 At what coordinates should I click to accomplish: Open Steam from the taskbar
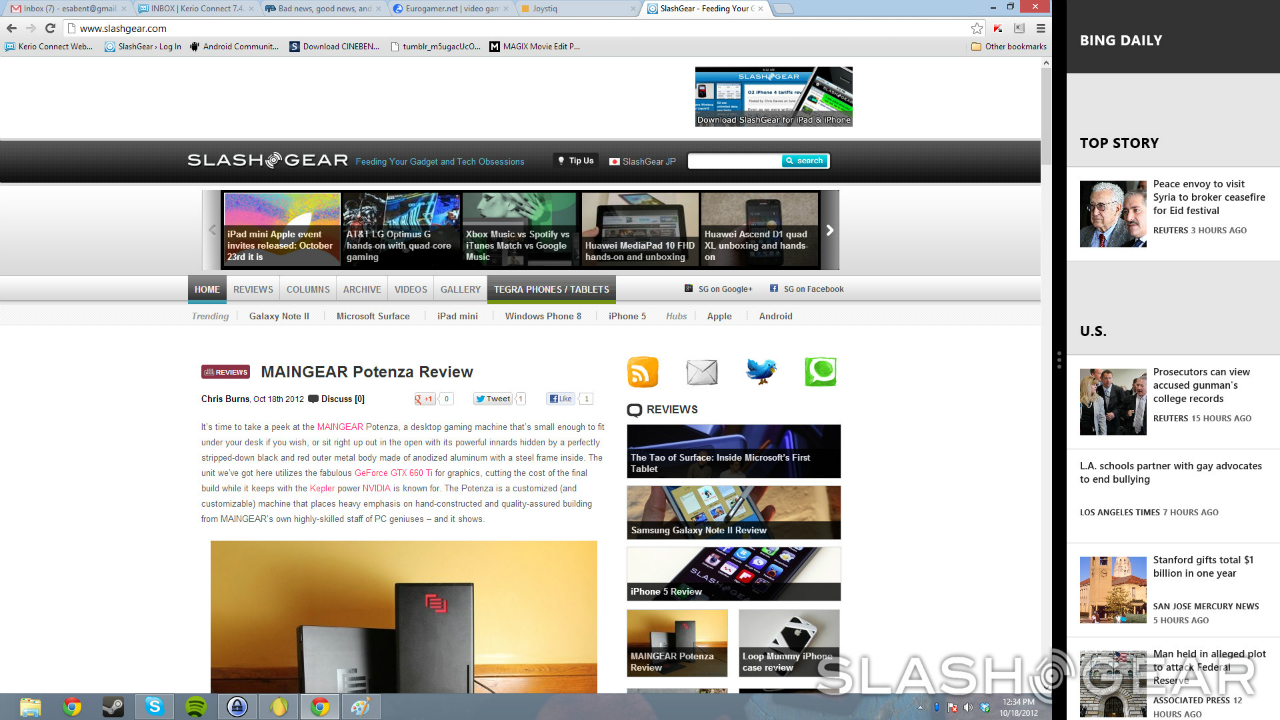(x=113, y=706)
